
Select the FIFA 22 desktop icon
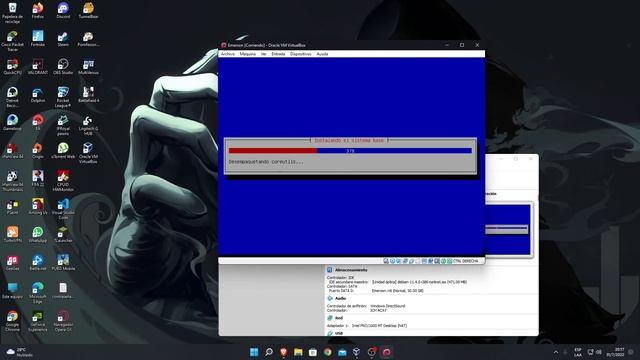[x=38, y=179]
